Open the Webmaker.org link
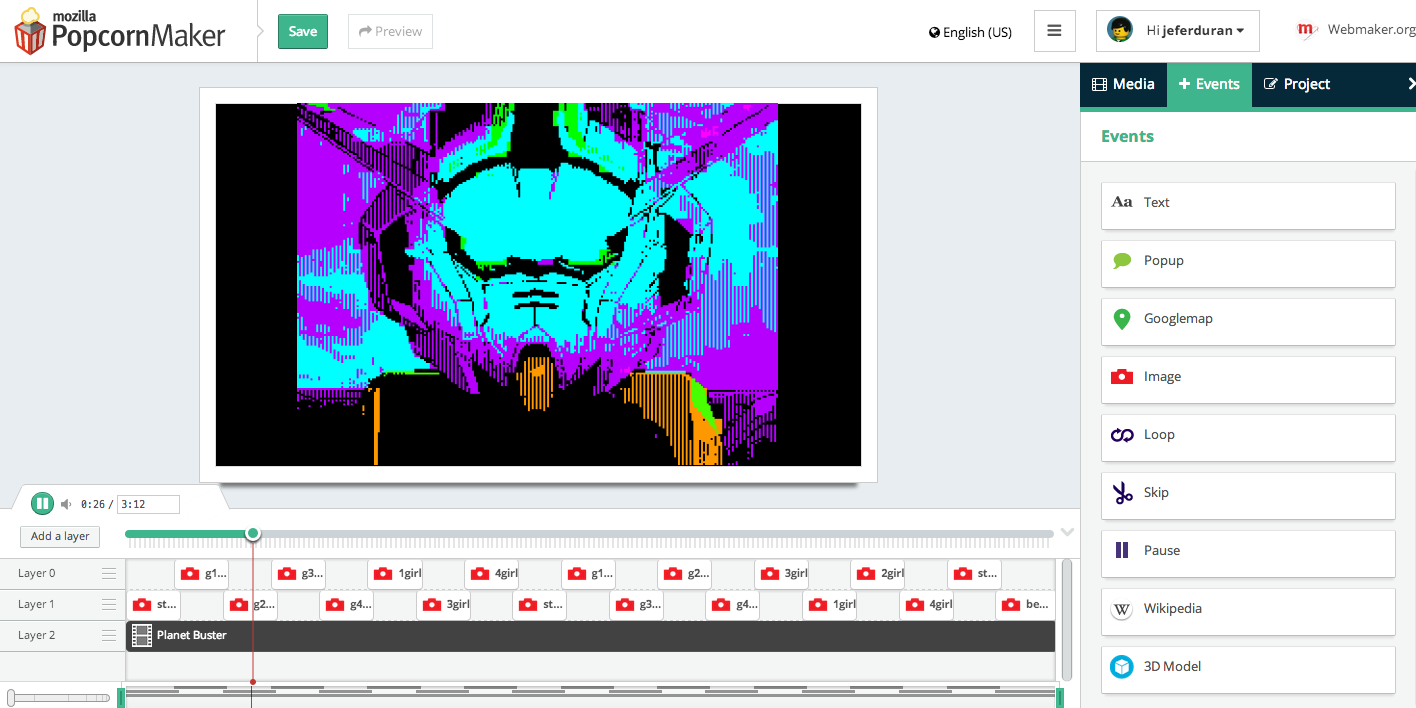 pos(1371,30)
